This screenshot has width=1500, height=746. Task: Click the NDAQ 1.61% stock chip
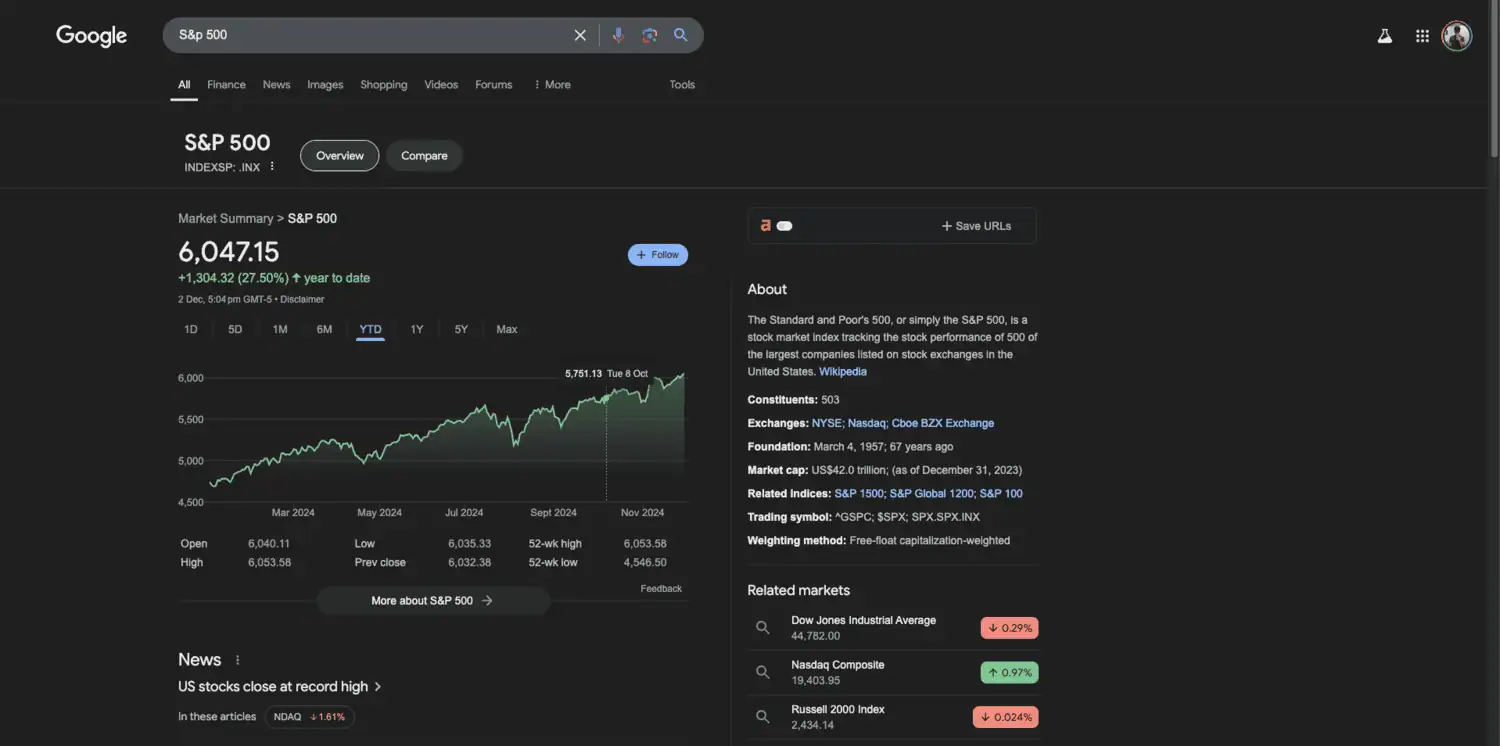coord(310,717)
